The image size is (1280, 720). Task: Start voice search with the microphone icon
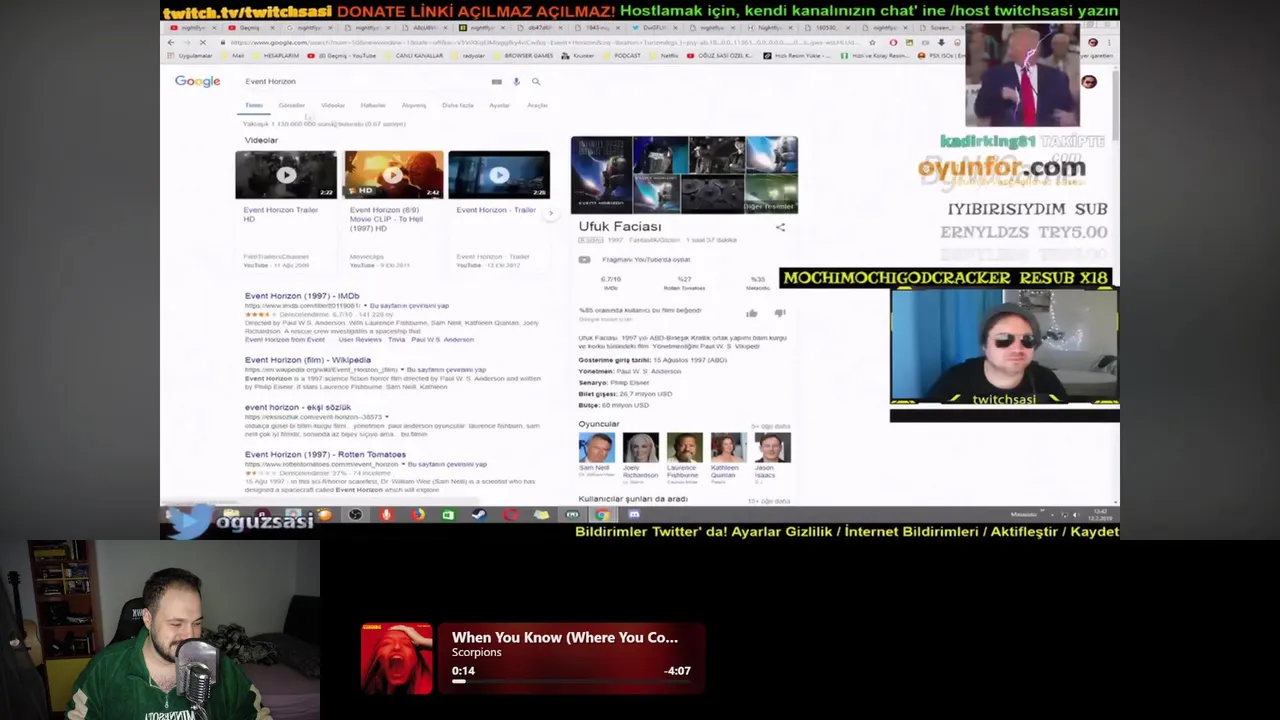pos(516,82)
